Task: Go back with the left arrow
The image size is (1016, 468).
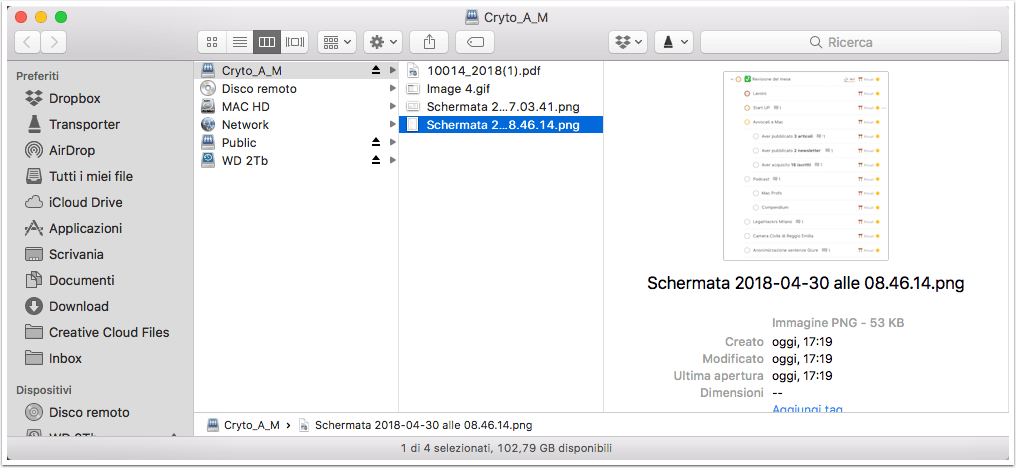Action: [x=27, y=42]
